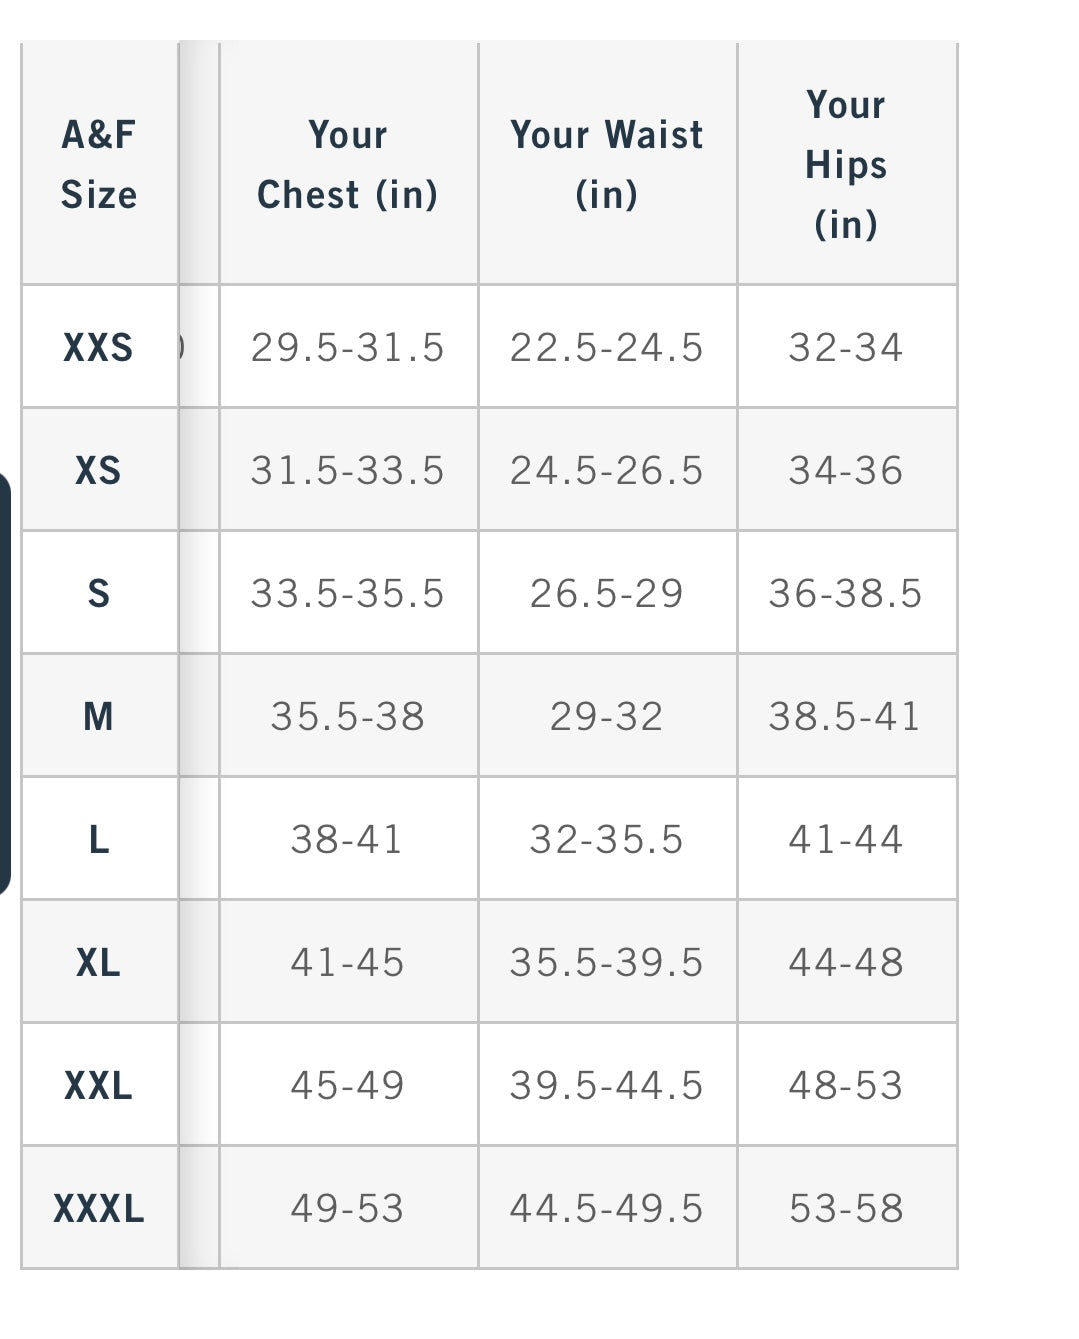Click the XS size label
The width and height of the screenshot is (1079, 1339).
coord(98,470)
